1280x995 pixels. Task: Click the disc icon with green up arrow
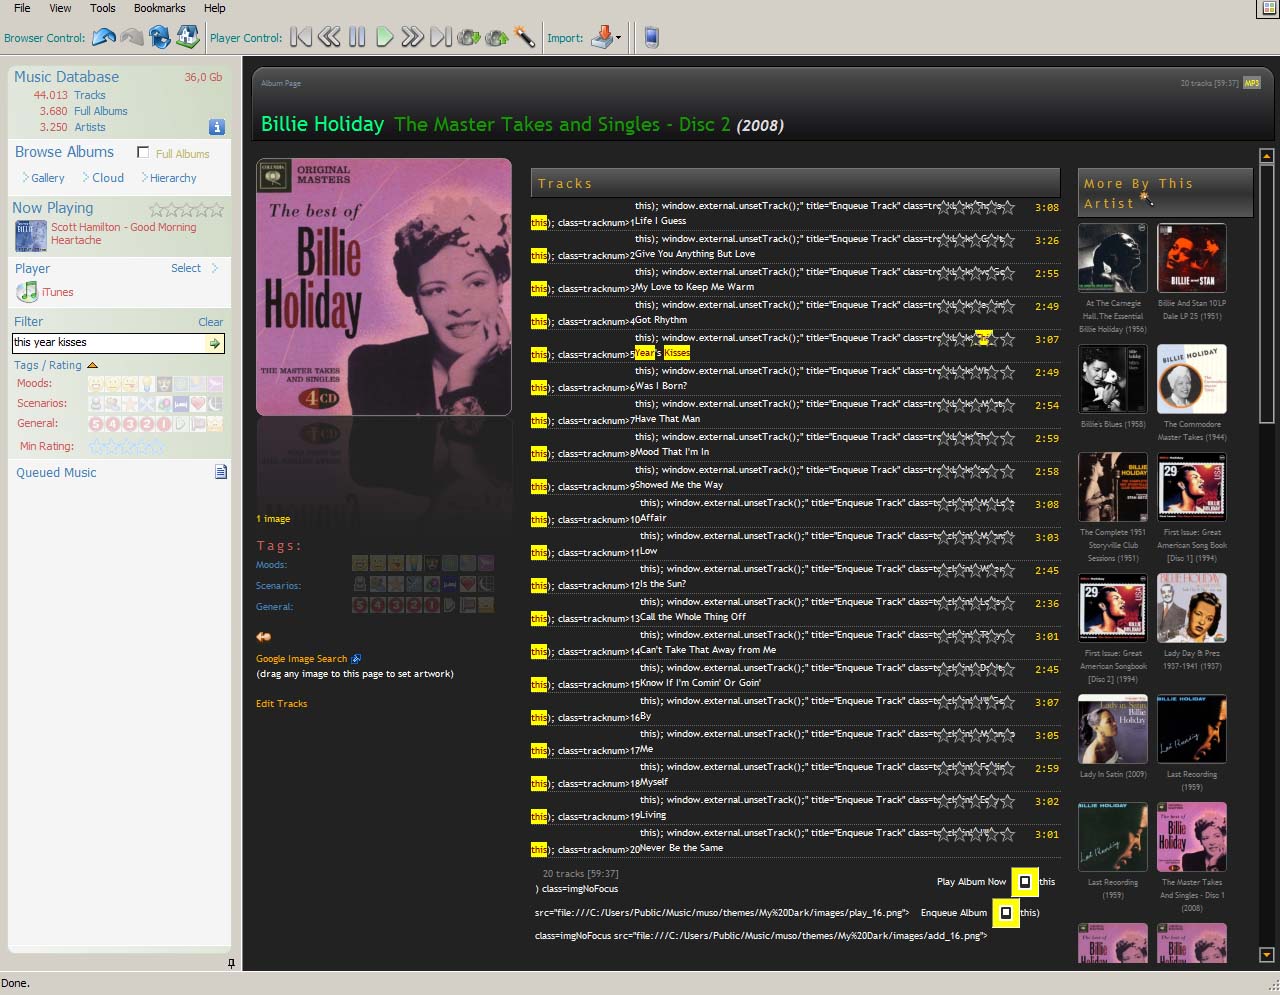click(x=496, y=37)
